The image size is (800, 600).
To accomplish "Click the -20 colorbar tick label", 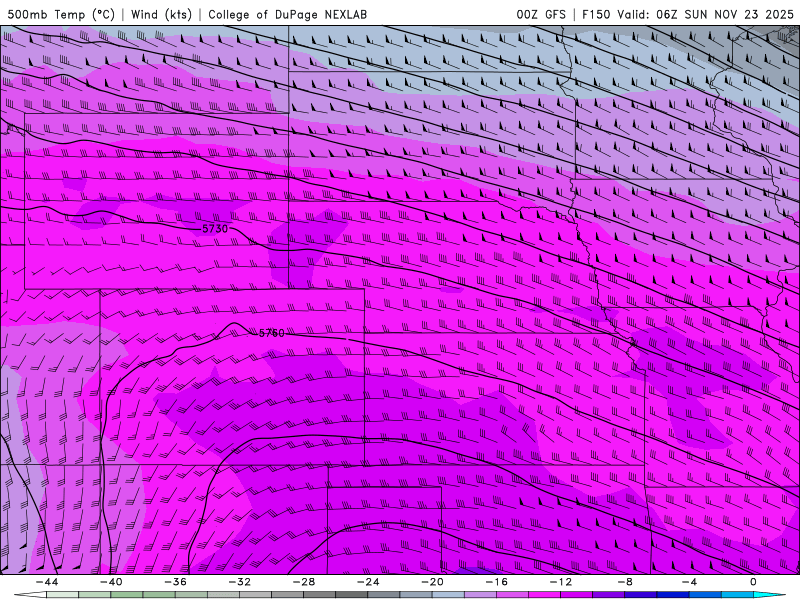I will click(x=432, y=582).
